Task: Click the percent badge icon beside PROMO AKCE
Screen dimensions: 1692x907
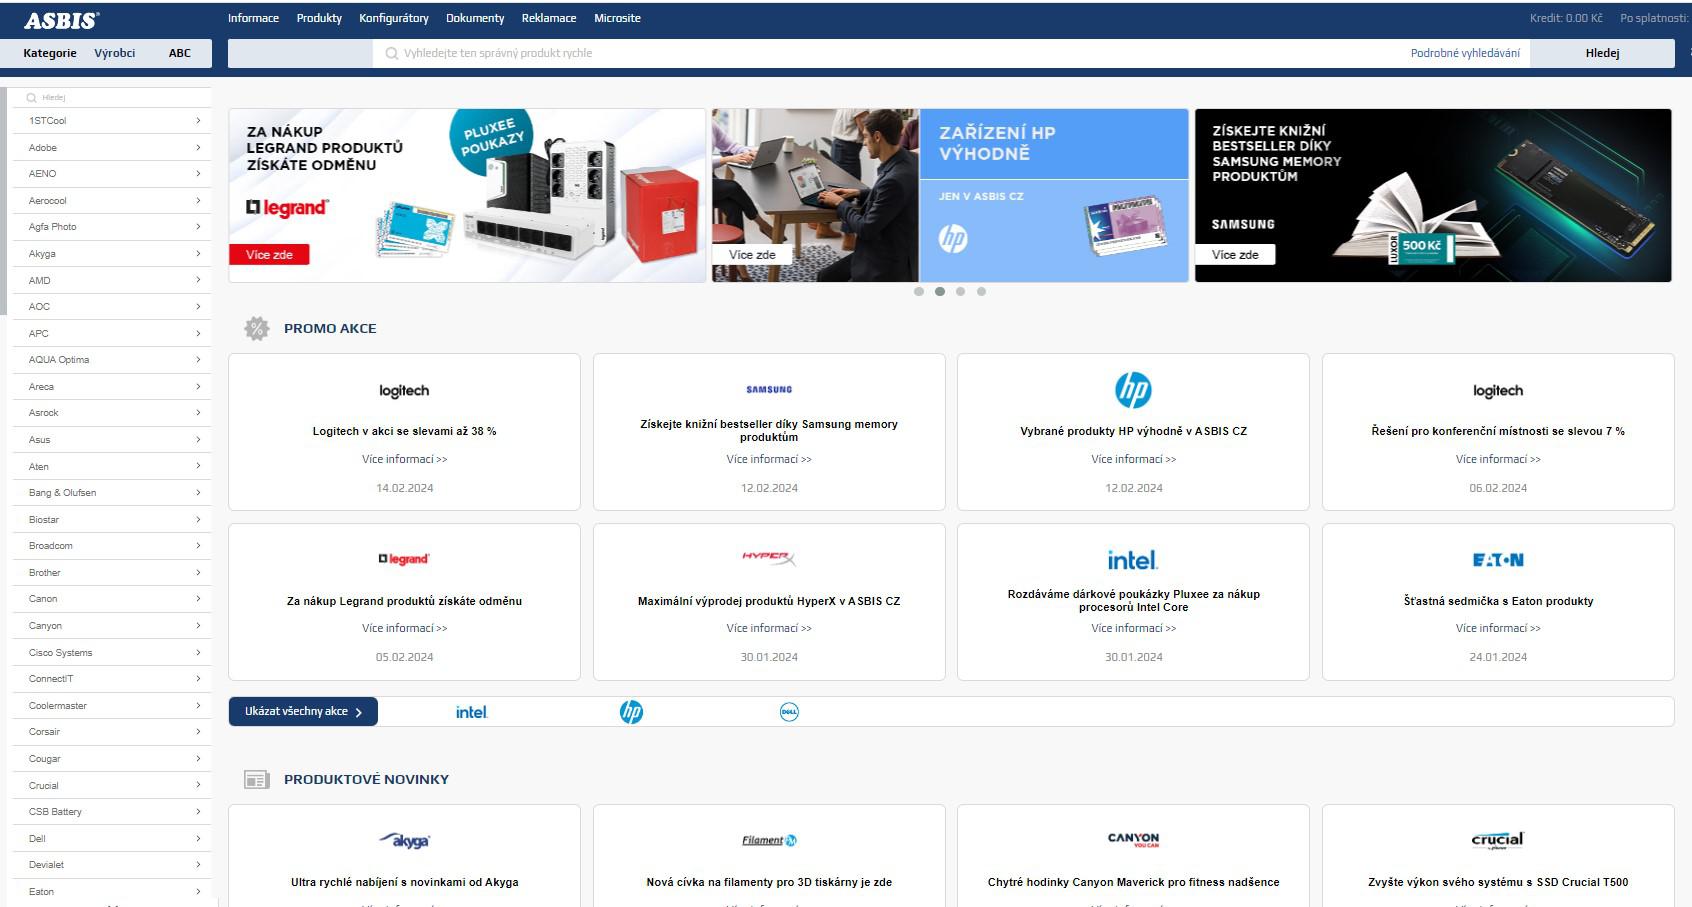Action: pos(257,328)
